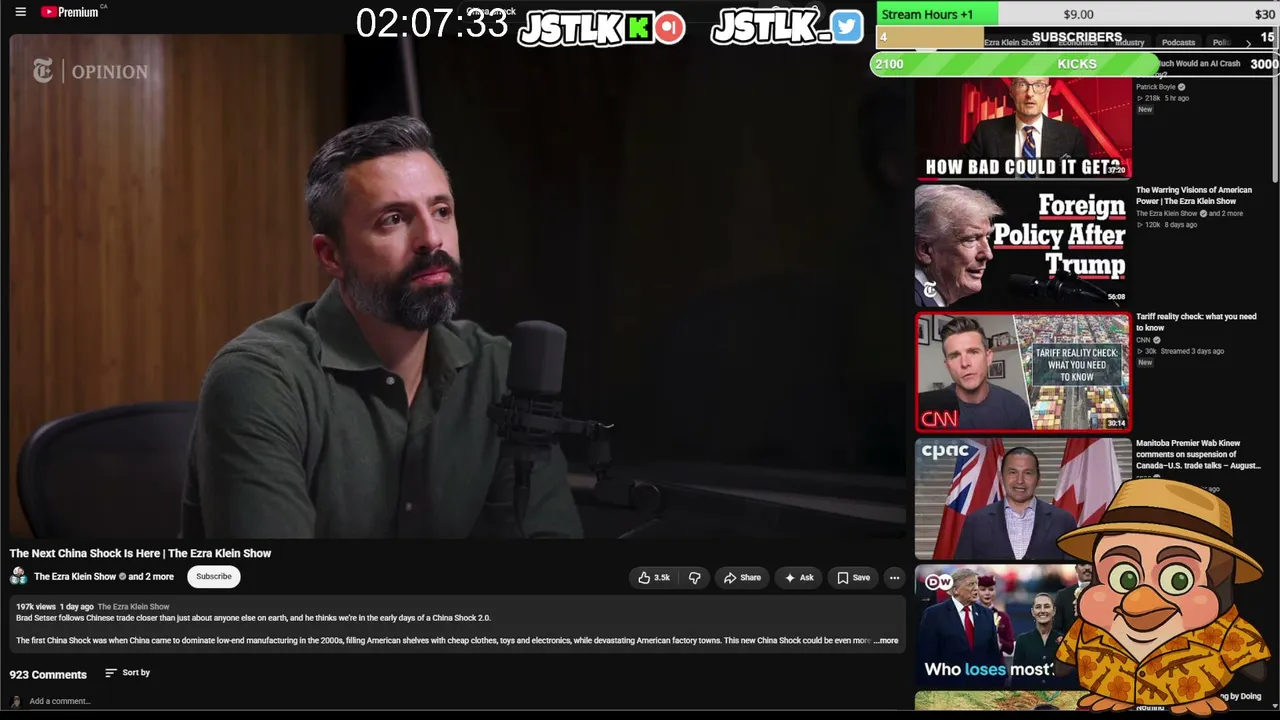Open 'Manitoba Premier Wab Kinew comments' video title

1198,454
